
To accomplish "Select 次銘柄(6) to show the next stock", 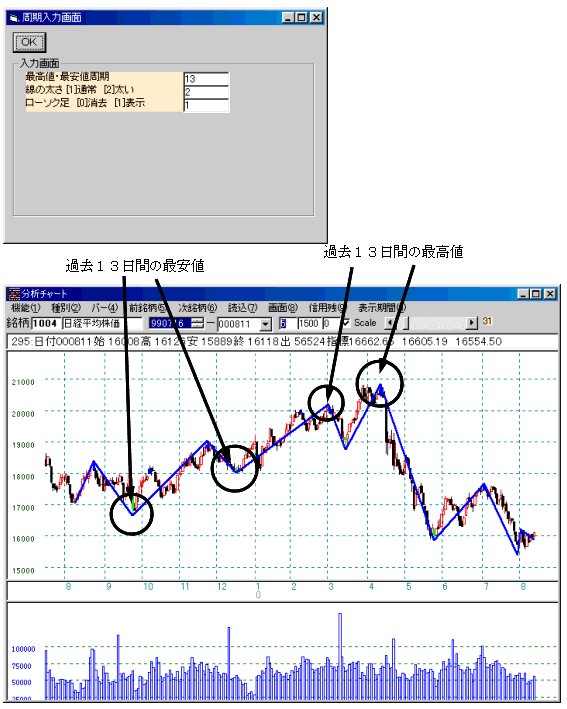I will pos(198,308).
